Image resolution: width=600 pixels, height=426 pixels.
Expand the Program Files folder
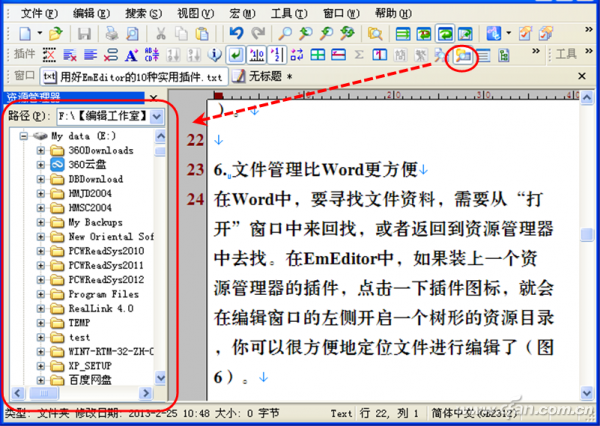coord(41,294)
